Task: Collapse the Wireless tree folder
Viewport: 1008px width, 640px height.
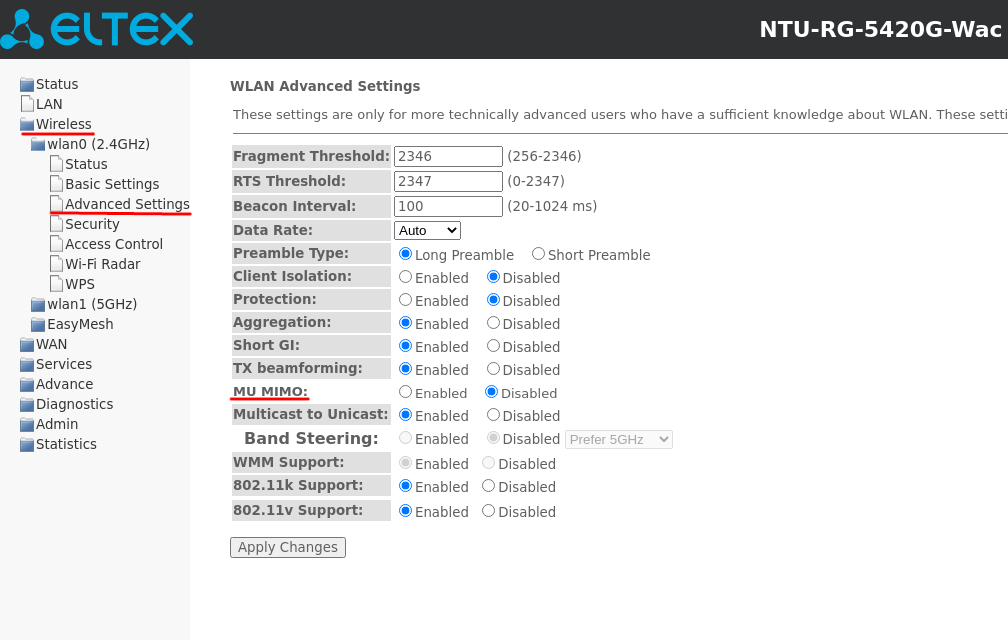Action: 27,125
